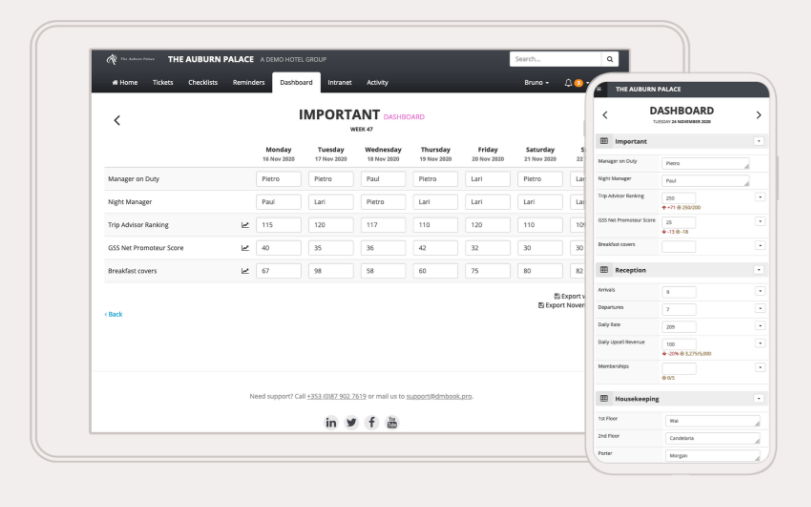The height and width of the screenshot is (507, 811).
Task: Open Departures row dropdown on phone
Action: pos(760,308)
